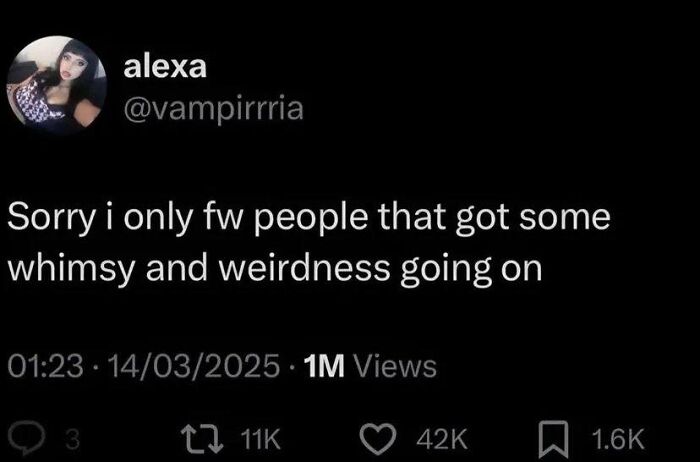Open the 1M Views analytics
700x462 pixels.
370,366
